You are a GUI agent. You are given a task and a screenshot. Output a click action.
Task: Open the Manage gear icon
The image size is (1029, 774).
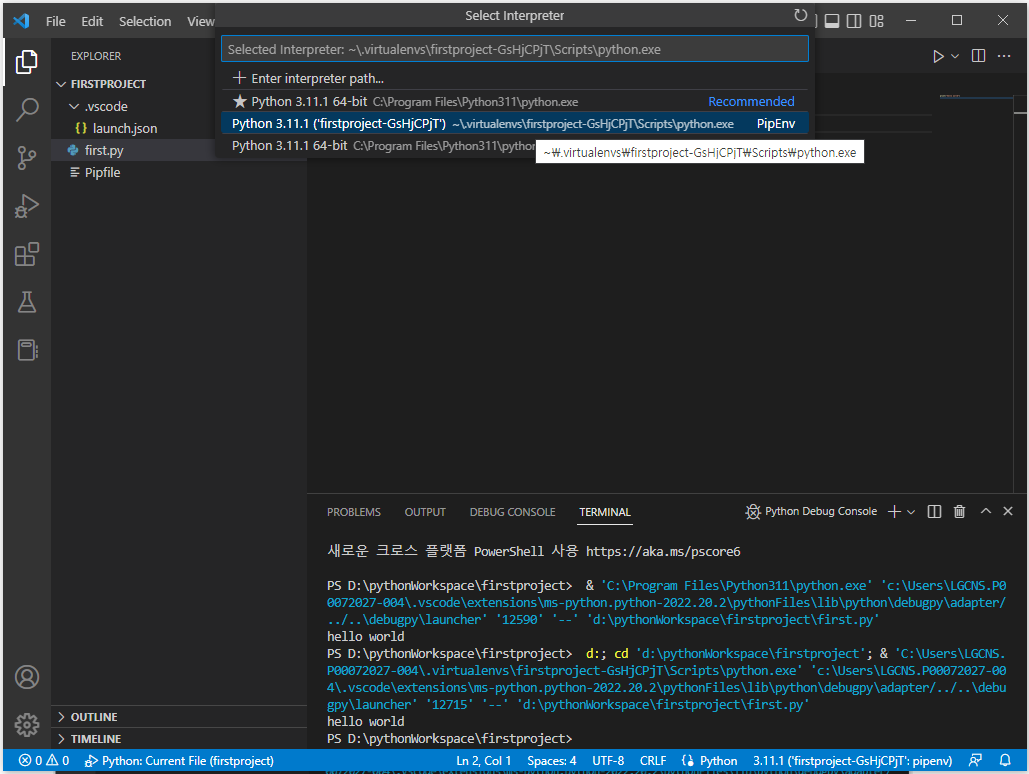tap(26, 725)
